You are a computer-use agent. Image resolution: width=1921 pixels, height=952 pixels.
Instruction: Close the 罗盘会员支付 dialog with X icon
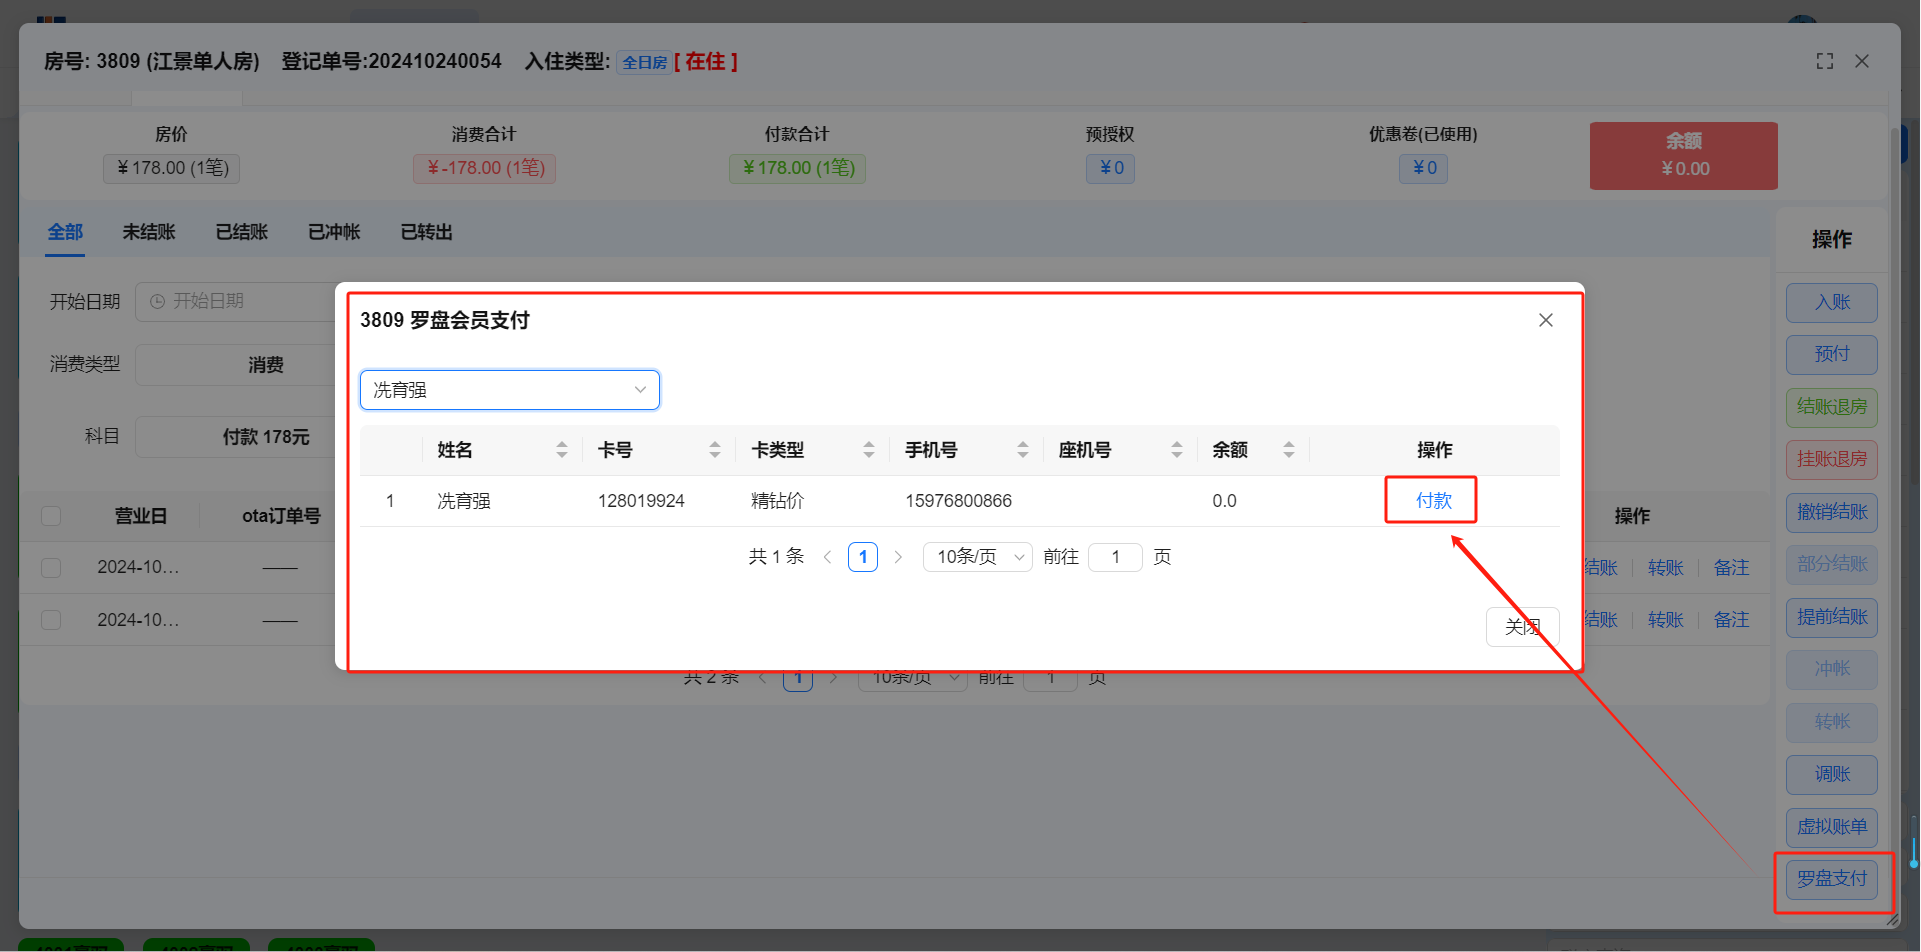pos(1545,320)
